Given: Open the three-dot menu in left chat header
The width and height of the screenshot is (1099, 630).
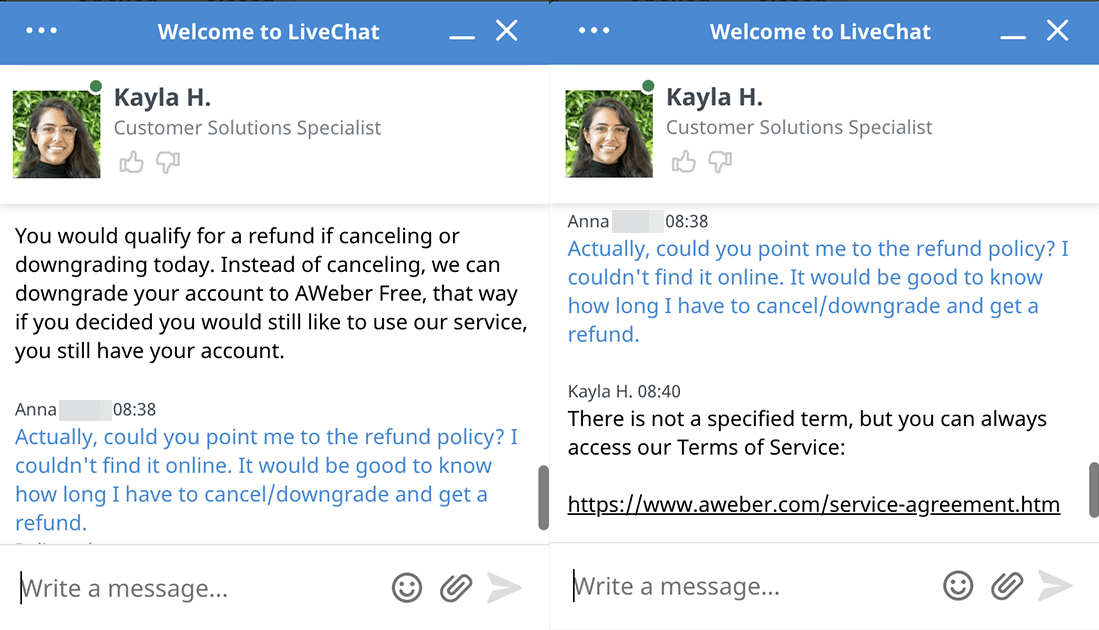Looking at the screenshot, I should point(41,31).
